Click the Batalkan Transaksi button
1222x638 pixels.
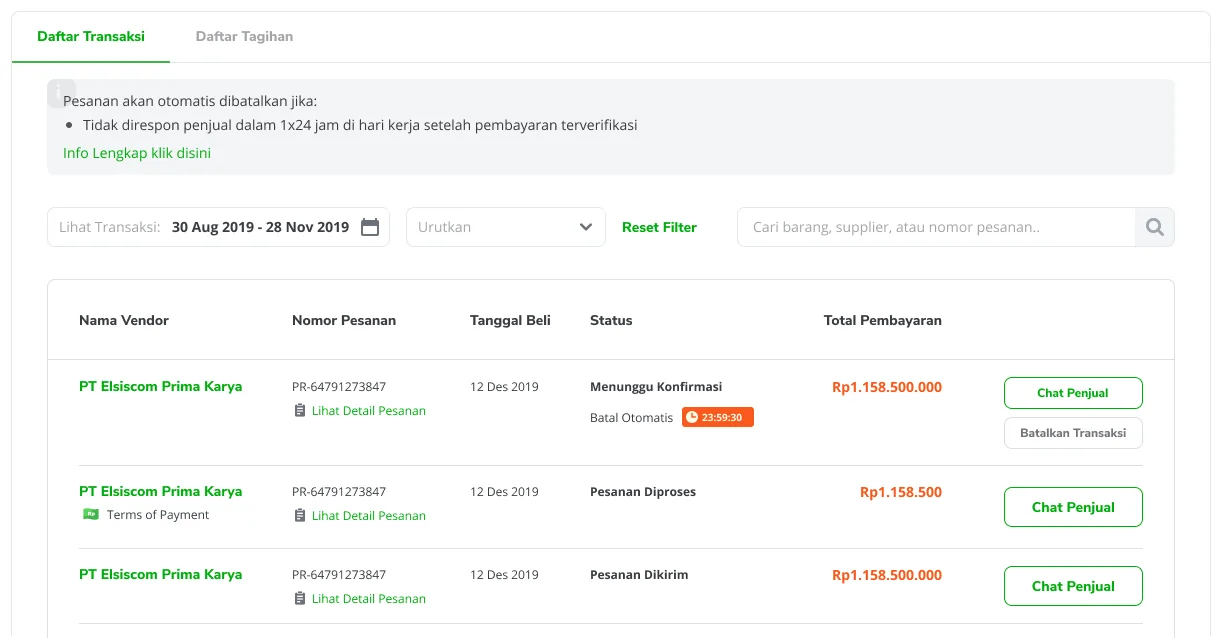pyautogui.click(x=1073, y=433)
